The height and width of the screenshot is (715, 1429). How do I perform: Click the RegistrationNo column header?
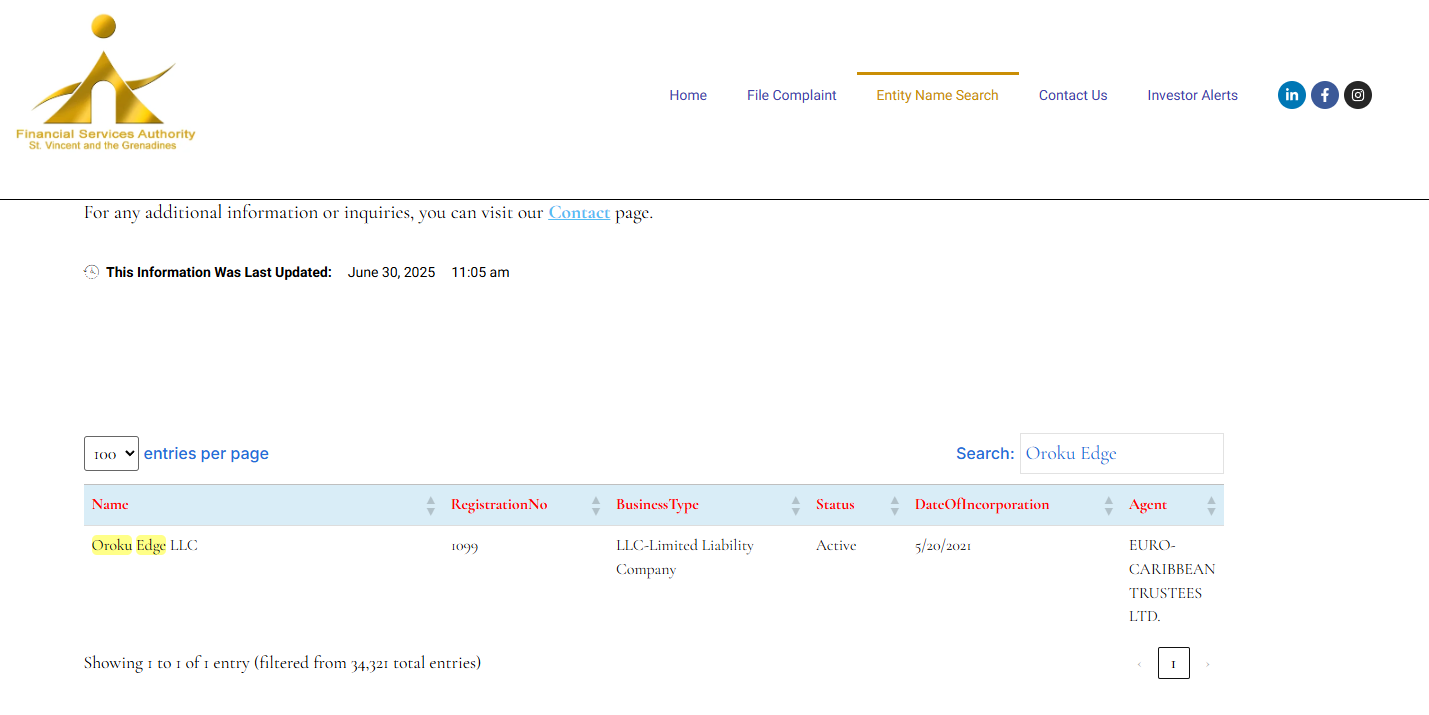pos(525,505)
